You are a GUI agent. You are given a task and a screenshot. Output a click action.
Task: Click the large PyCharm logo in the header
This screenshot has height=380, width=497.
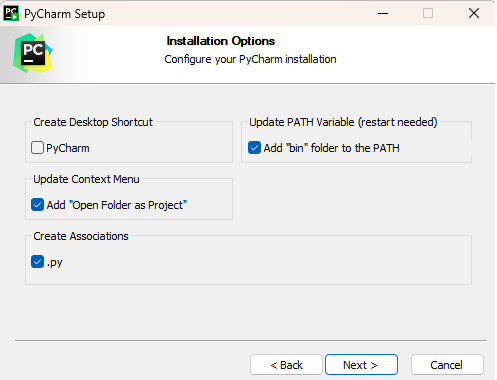33,53
